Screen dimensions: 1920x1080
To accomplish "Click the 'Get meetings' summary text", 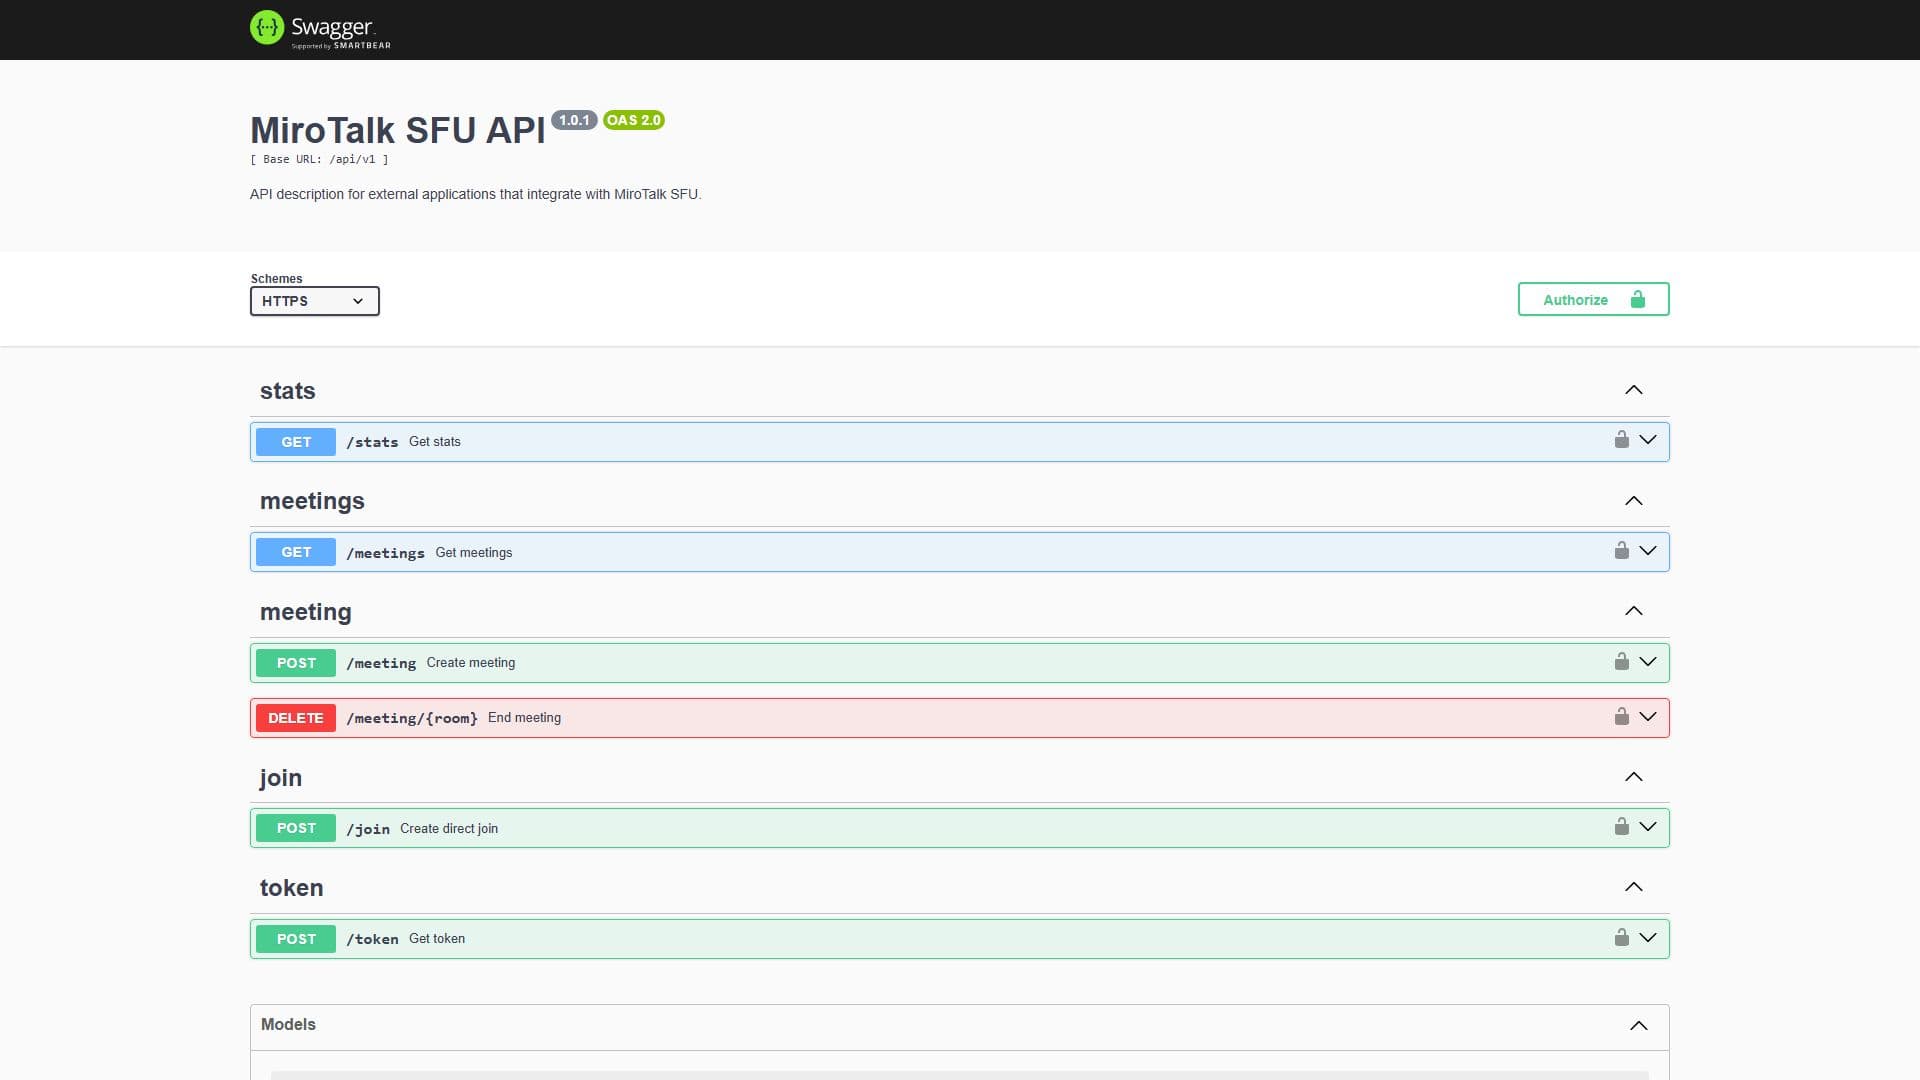I will 474,552.
